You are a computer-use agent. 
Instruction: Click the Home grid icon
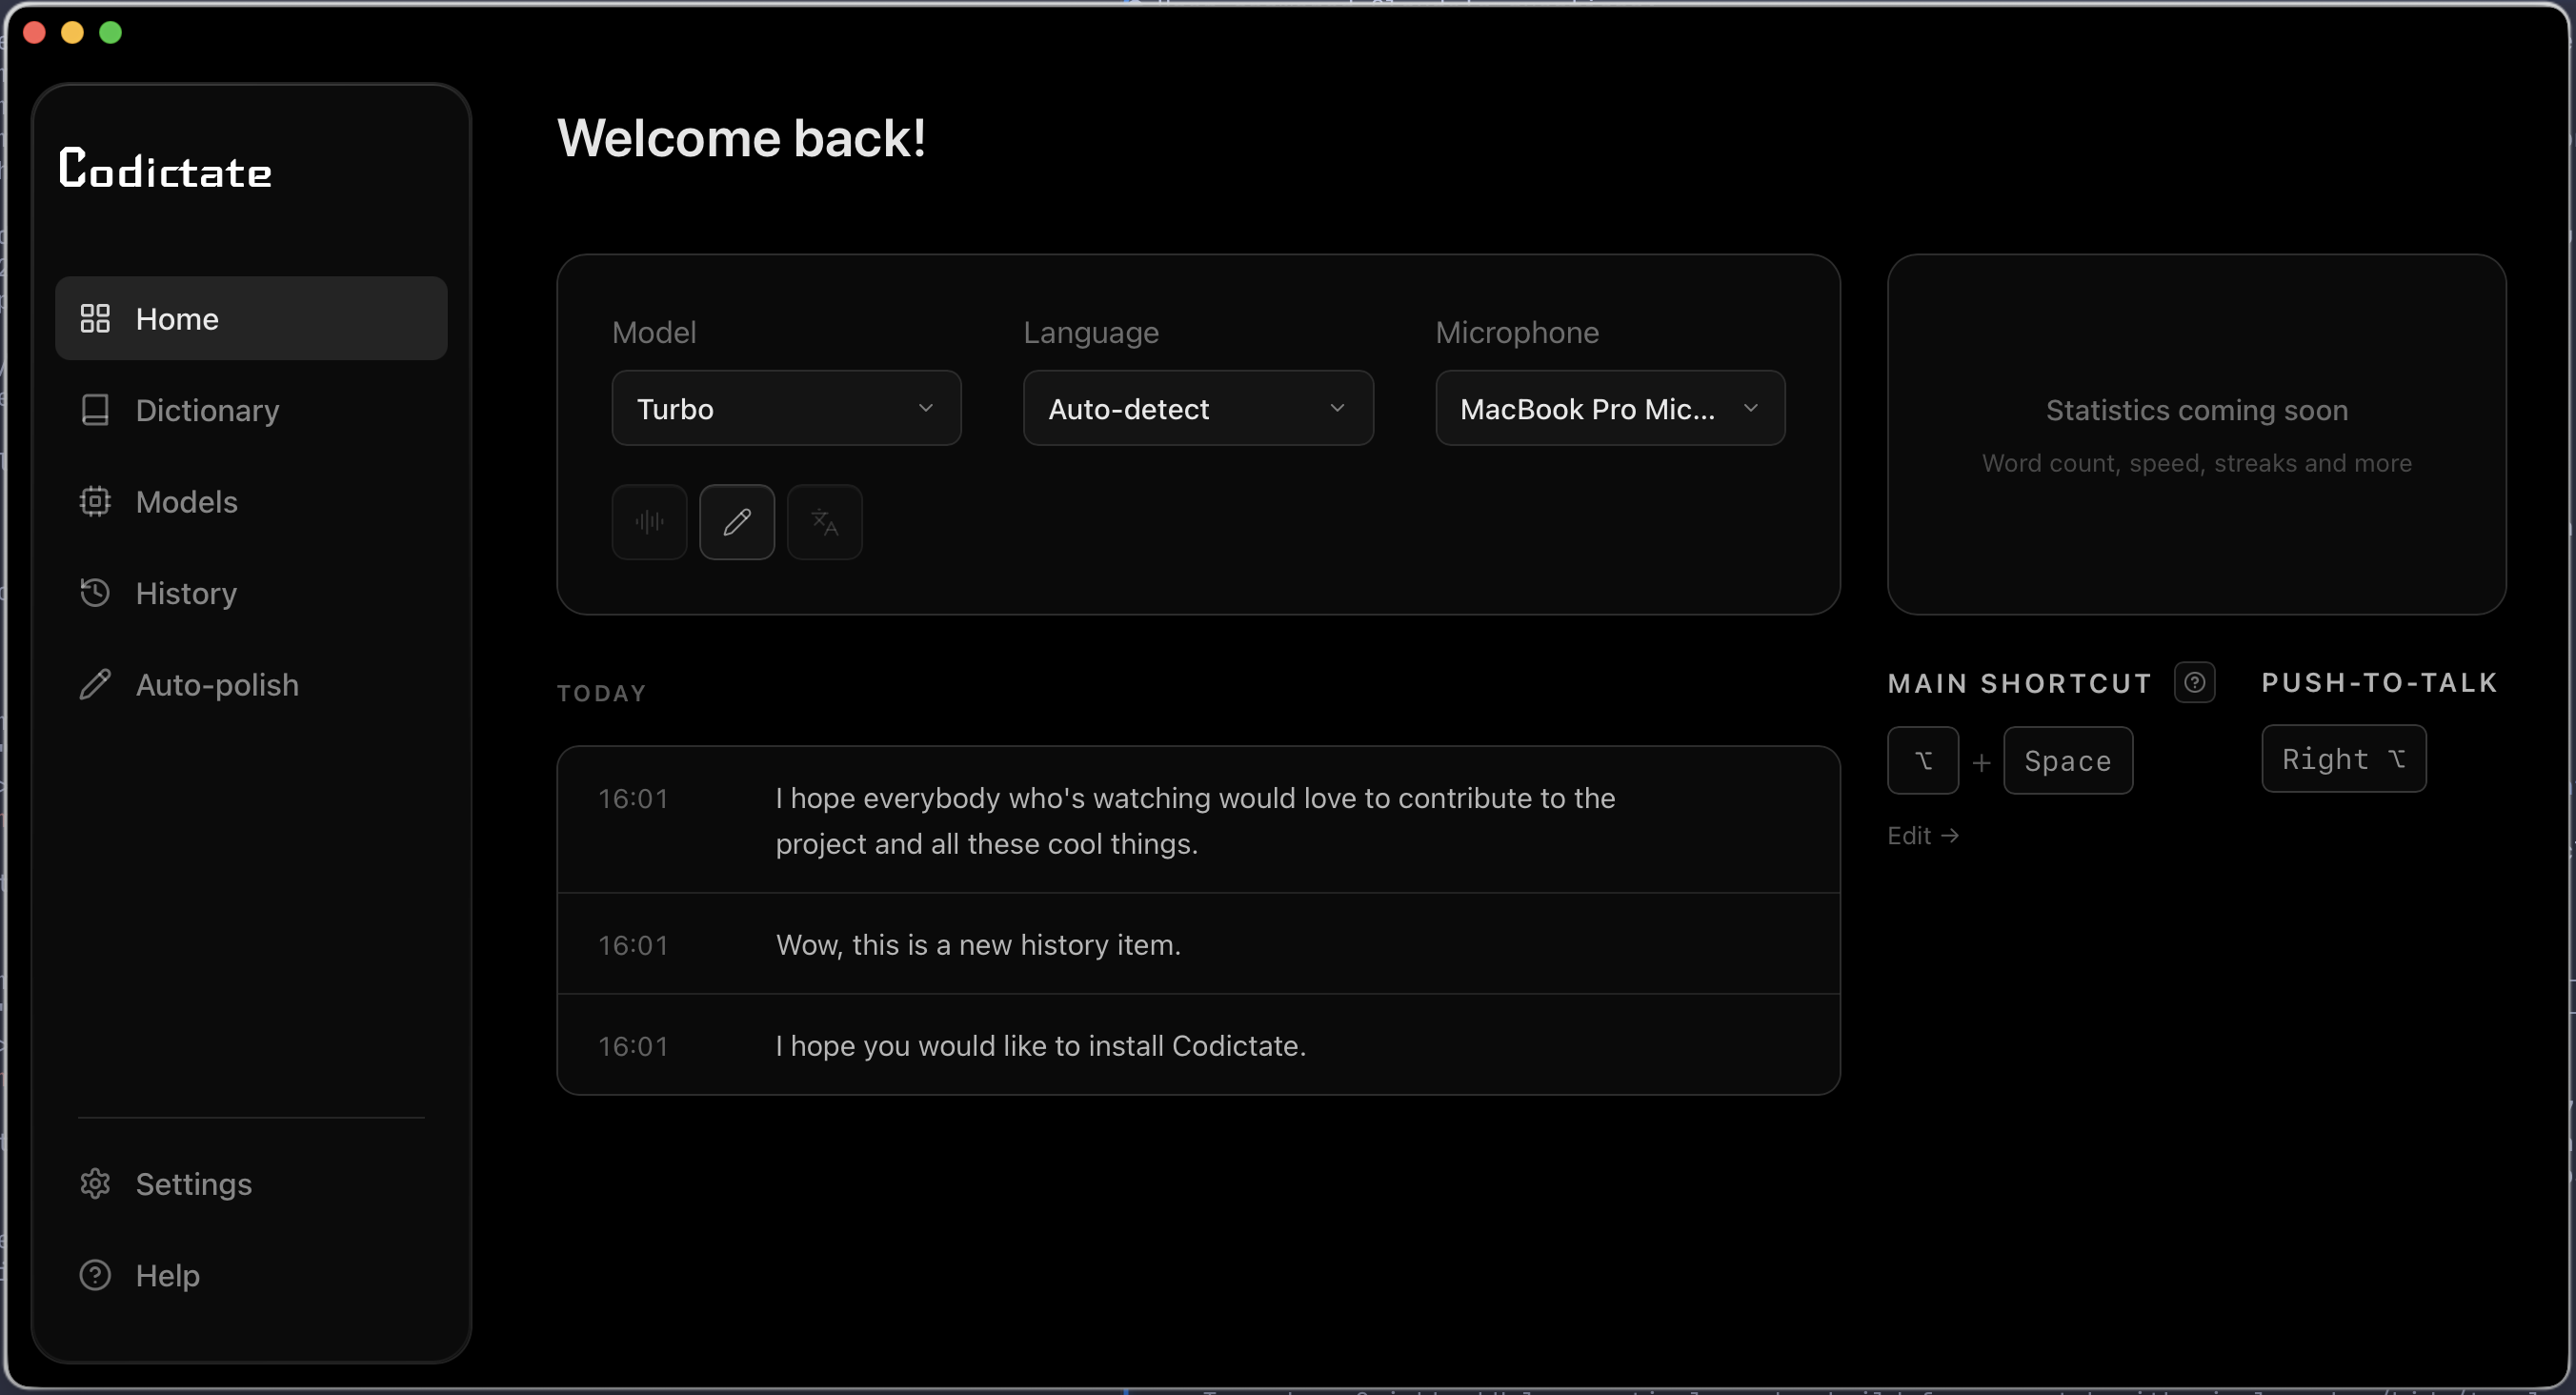tap(95, 318)
